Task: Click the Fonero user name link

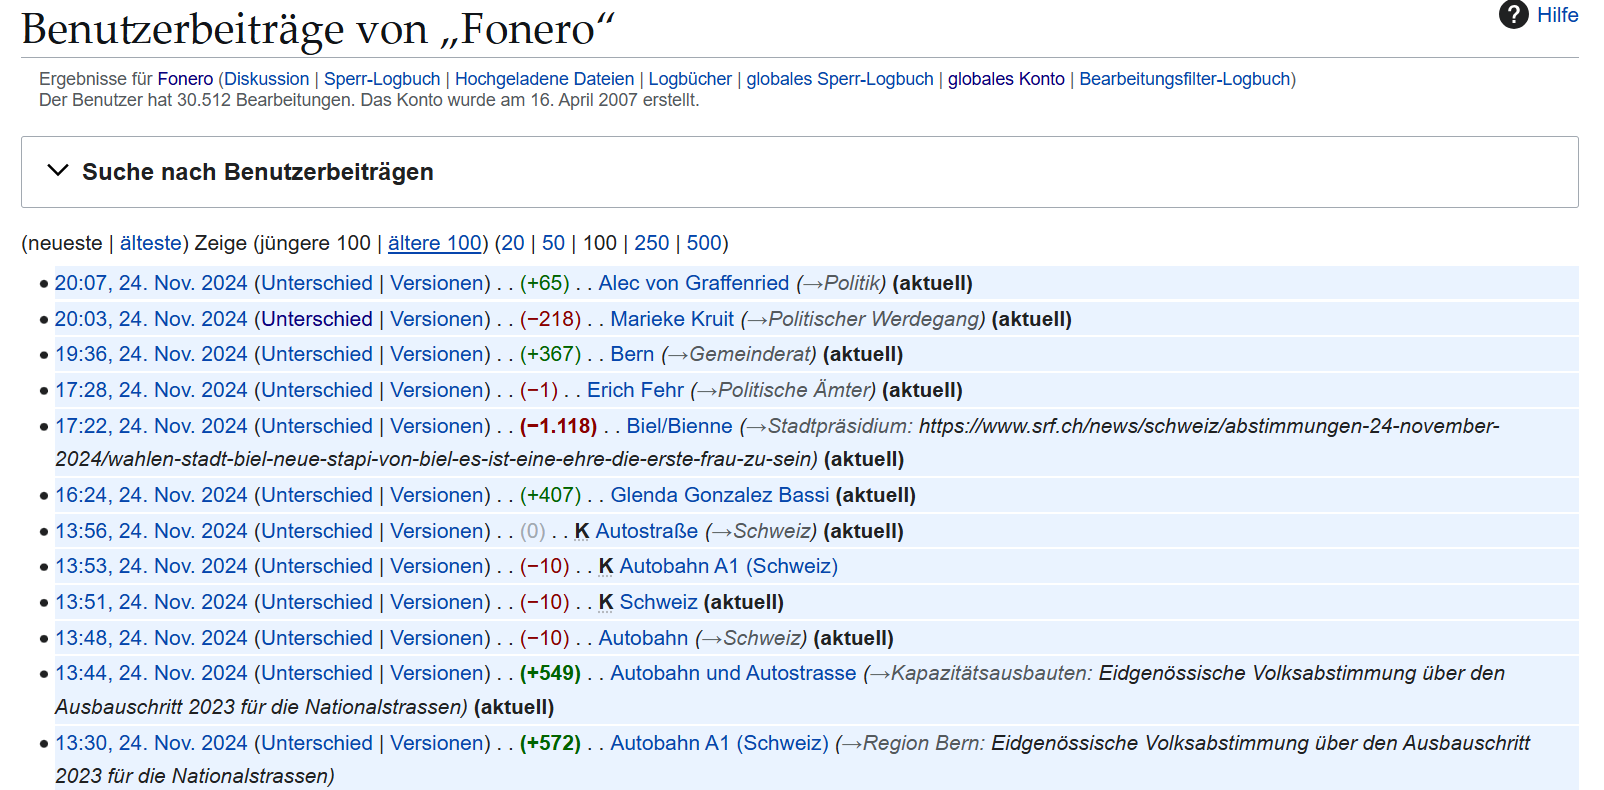Action: point(185,79)
